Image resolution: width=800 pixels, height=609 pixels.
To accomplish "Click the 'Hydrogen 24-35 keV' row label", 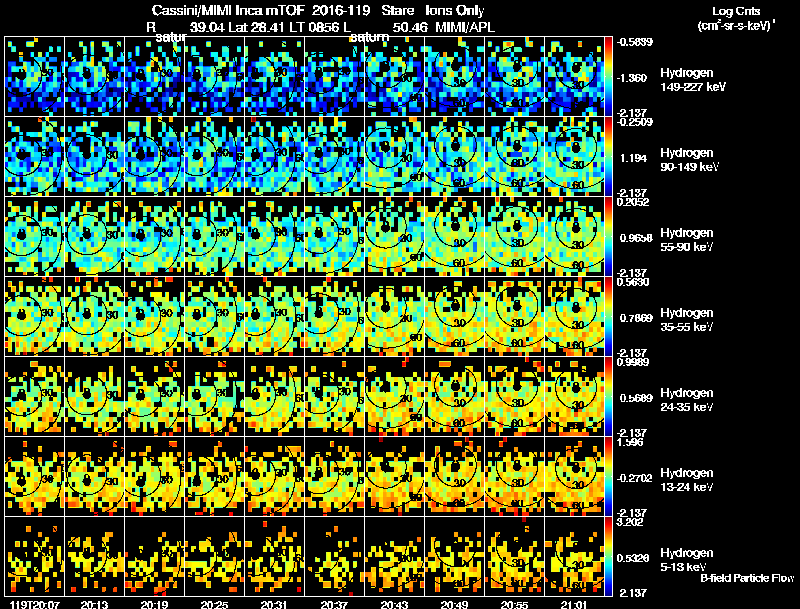I will (687, 400).
